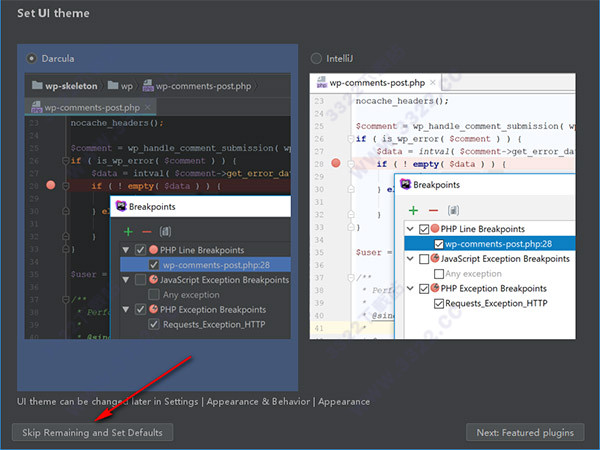Click wp folder icon in Darcula breadcrumb

coord(113,85)
